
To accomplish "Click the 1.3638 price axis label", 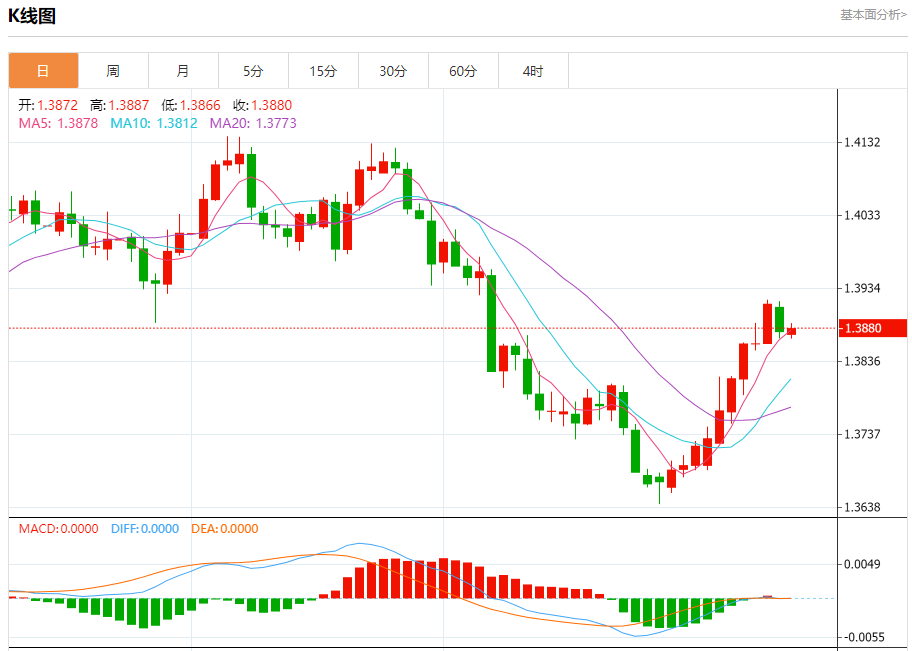I will pyautogui.click(x=861, y=507).
